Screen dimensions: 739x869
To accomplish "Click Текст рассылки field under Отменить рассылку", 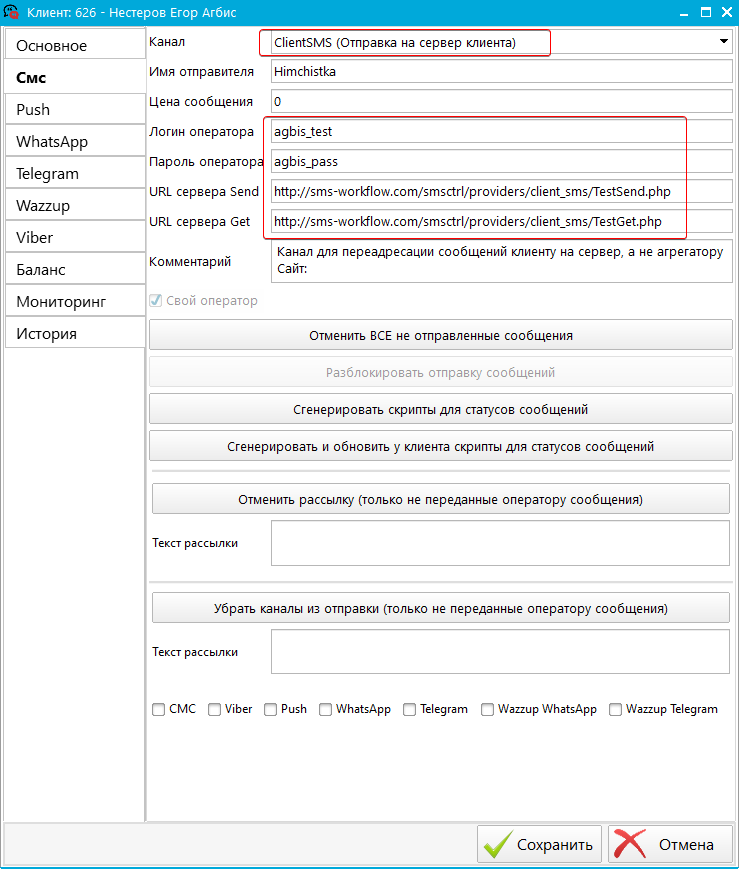I will tap(500, 543).
